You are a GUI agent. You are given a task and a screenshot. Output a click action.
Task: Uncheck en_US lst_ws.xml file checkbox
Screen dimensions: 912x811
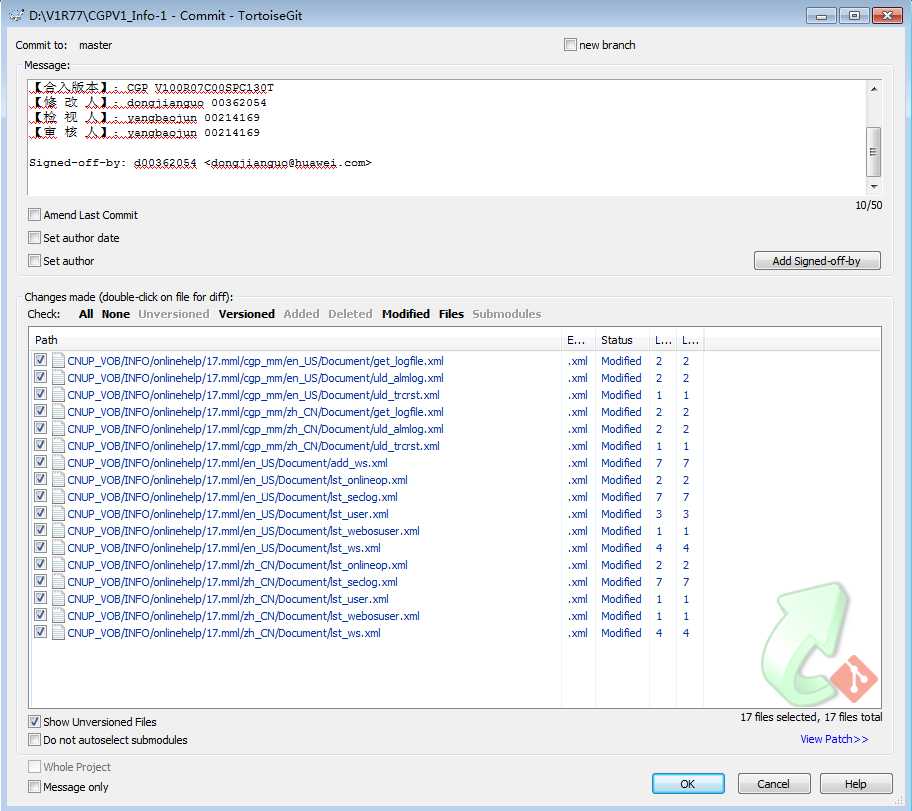point(40,547)
